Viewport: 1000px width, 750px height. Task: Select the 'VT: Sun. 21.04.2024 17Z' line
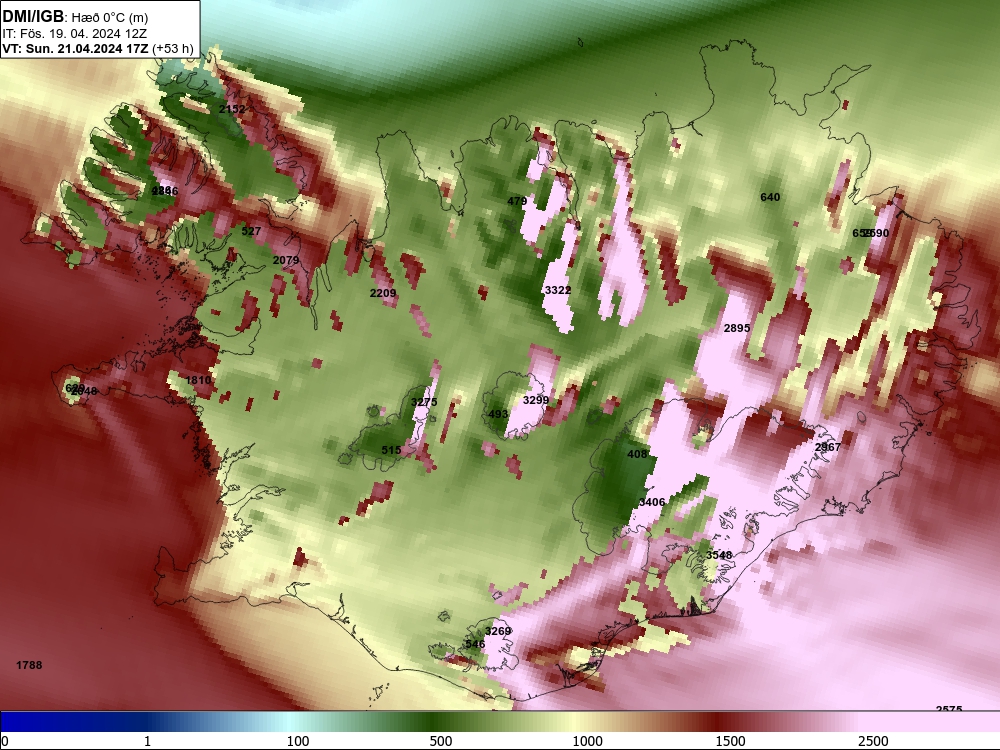click(x=75, y=49)
